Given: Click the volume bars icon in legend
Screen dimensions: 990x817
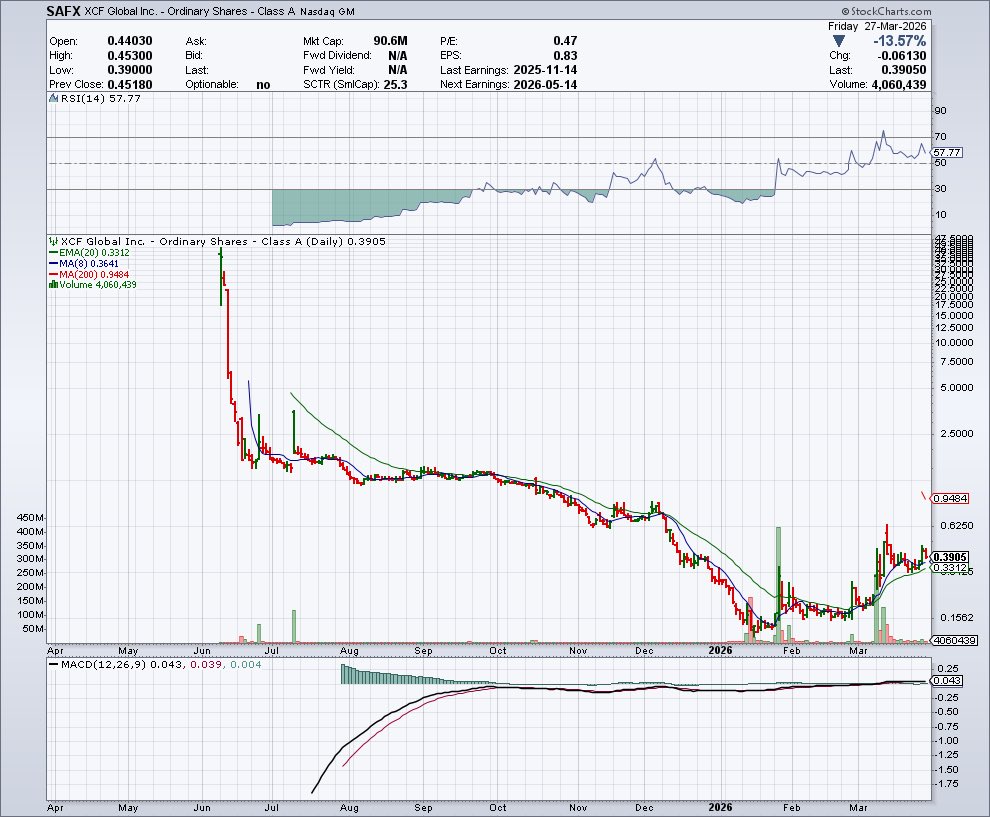Looking at the screenshot, I should pyautogui.click(x=53, y=285).
